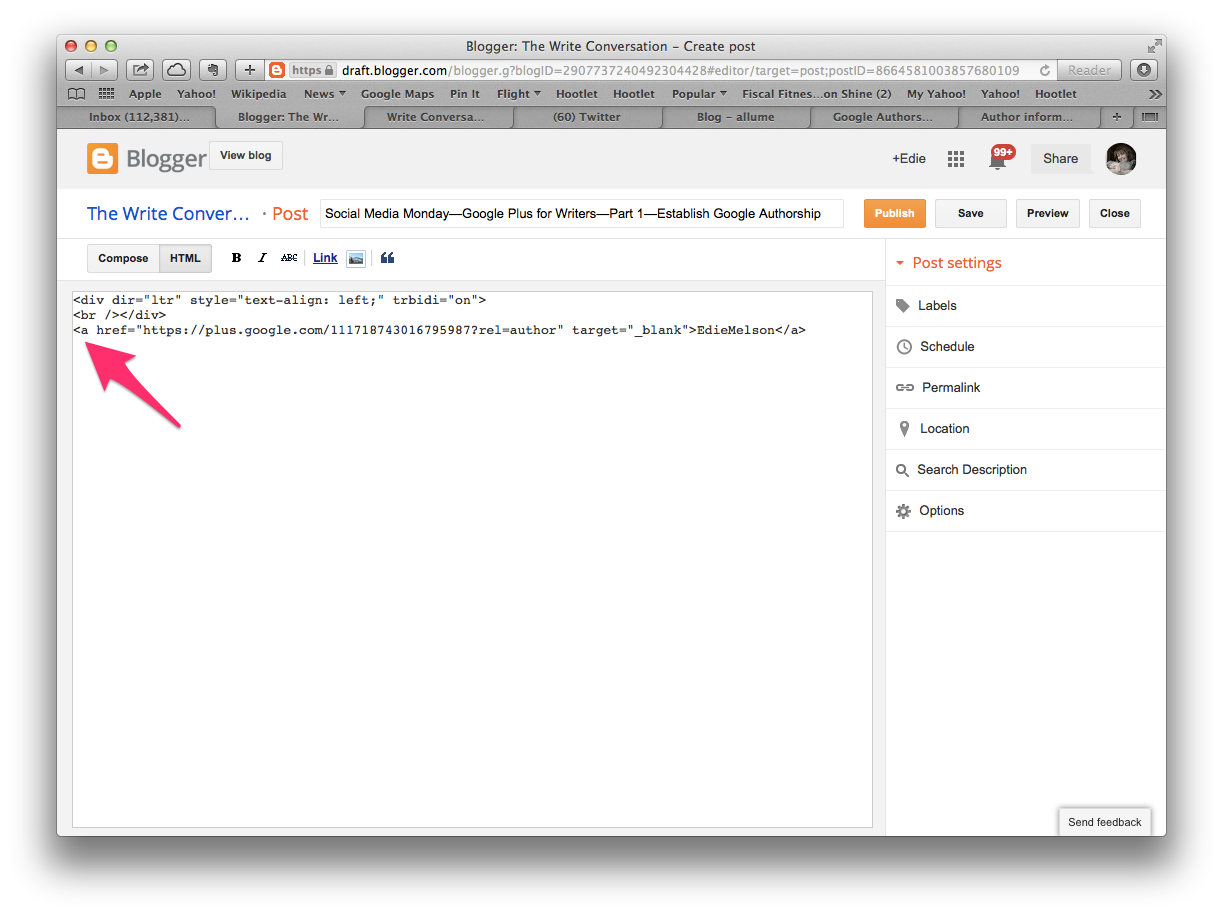Switch to Compose mode
This screenshot has height=915, width=1223.
pyautogui.click(x=123, y=258)
